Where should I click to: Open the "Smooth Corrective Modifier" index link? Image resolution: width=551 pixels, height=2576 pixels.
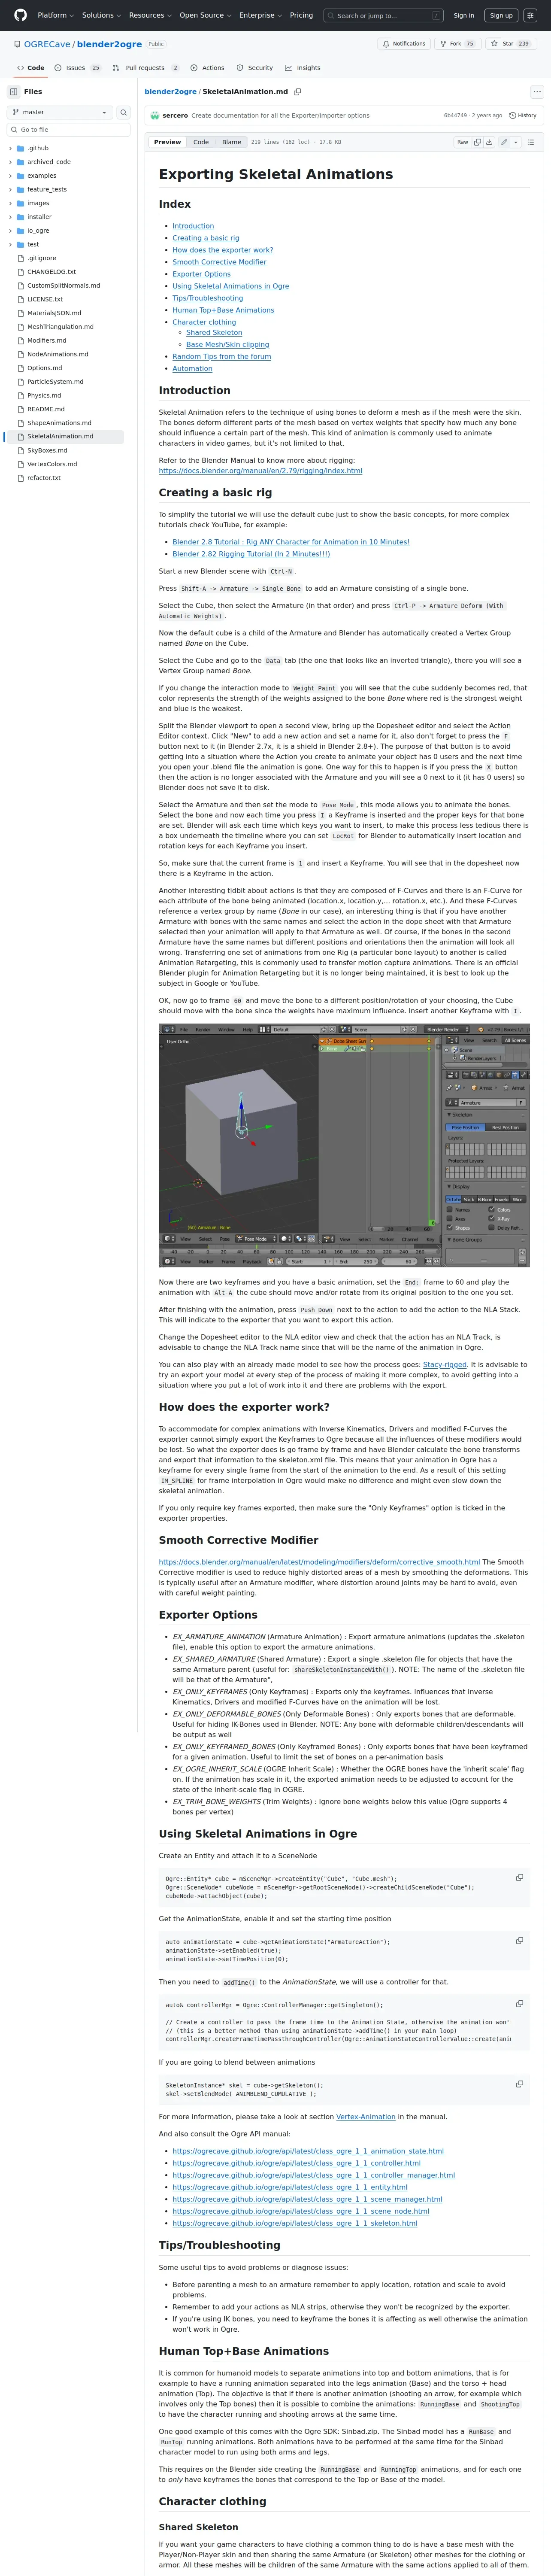[x=219, y=262]
